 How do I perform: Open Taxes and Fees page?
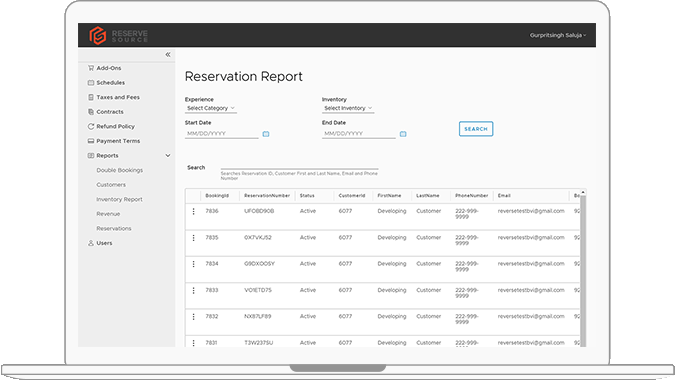[x=118, y=97]
